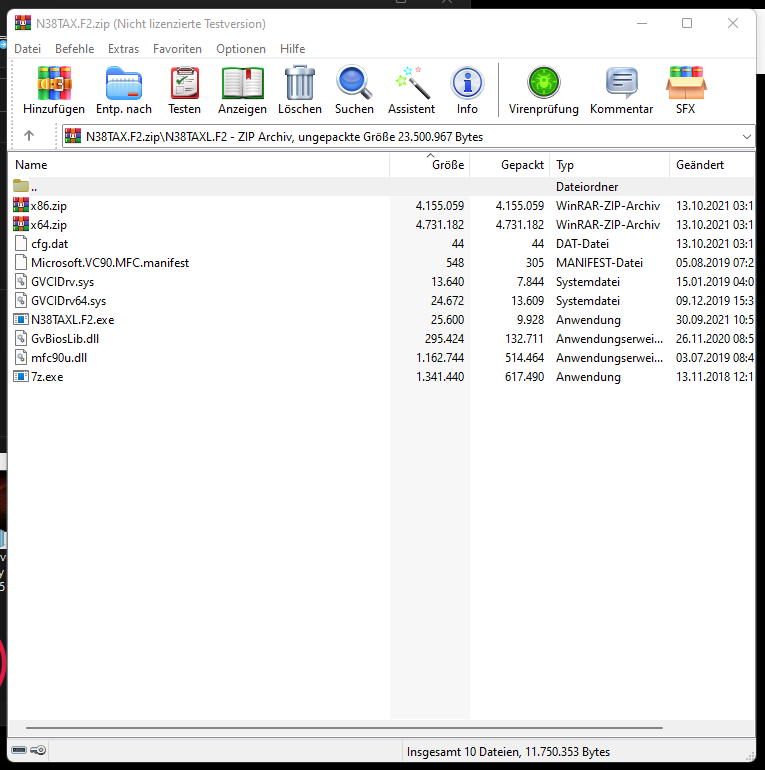Image resolution: width=765 pixels, height=770 pixels.
Task: Click the x64.zip archive icon
Action: (x=21, y=224)
